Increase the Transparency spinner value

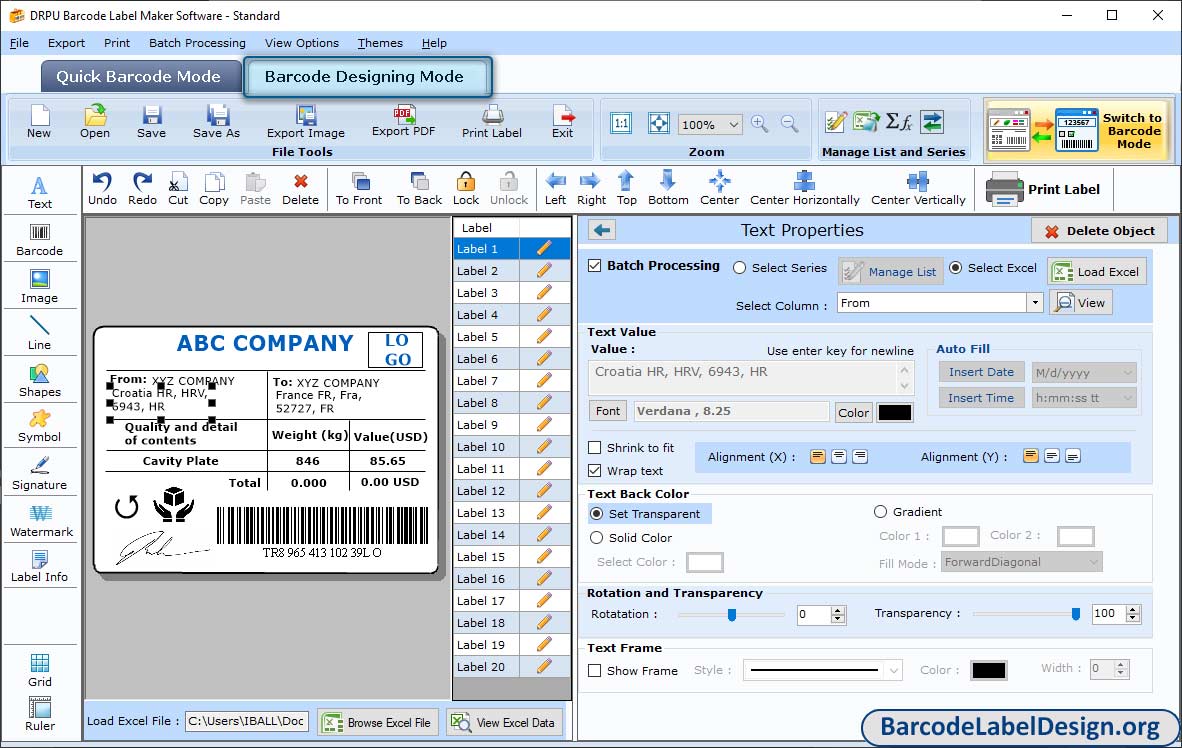(1132, 610)
